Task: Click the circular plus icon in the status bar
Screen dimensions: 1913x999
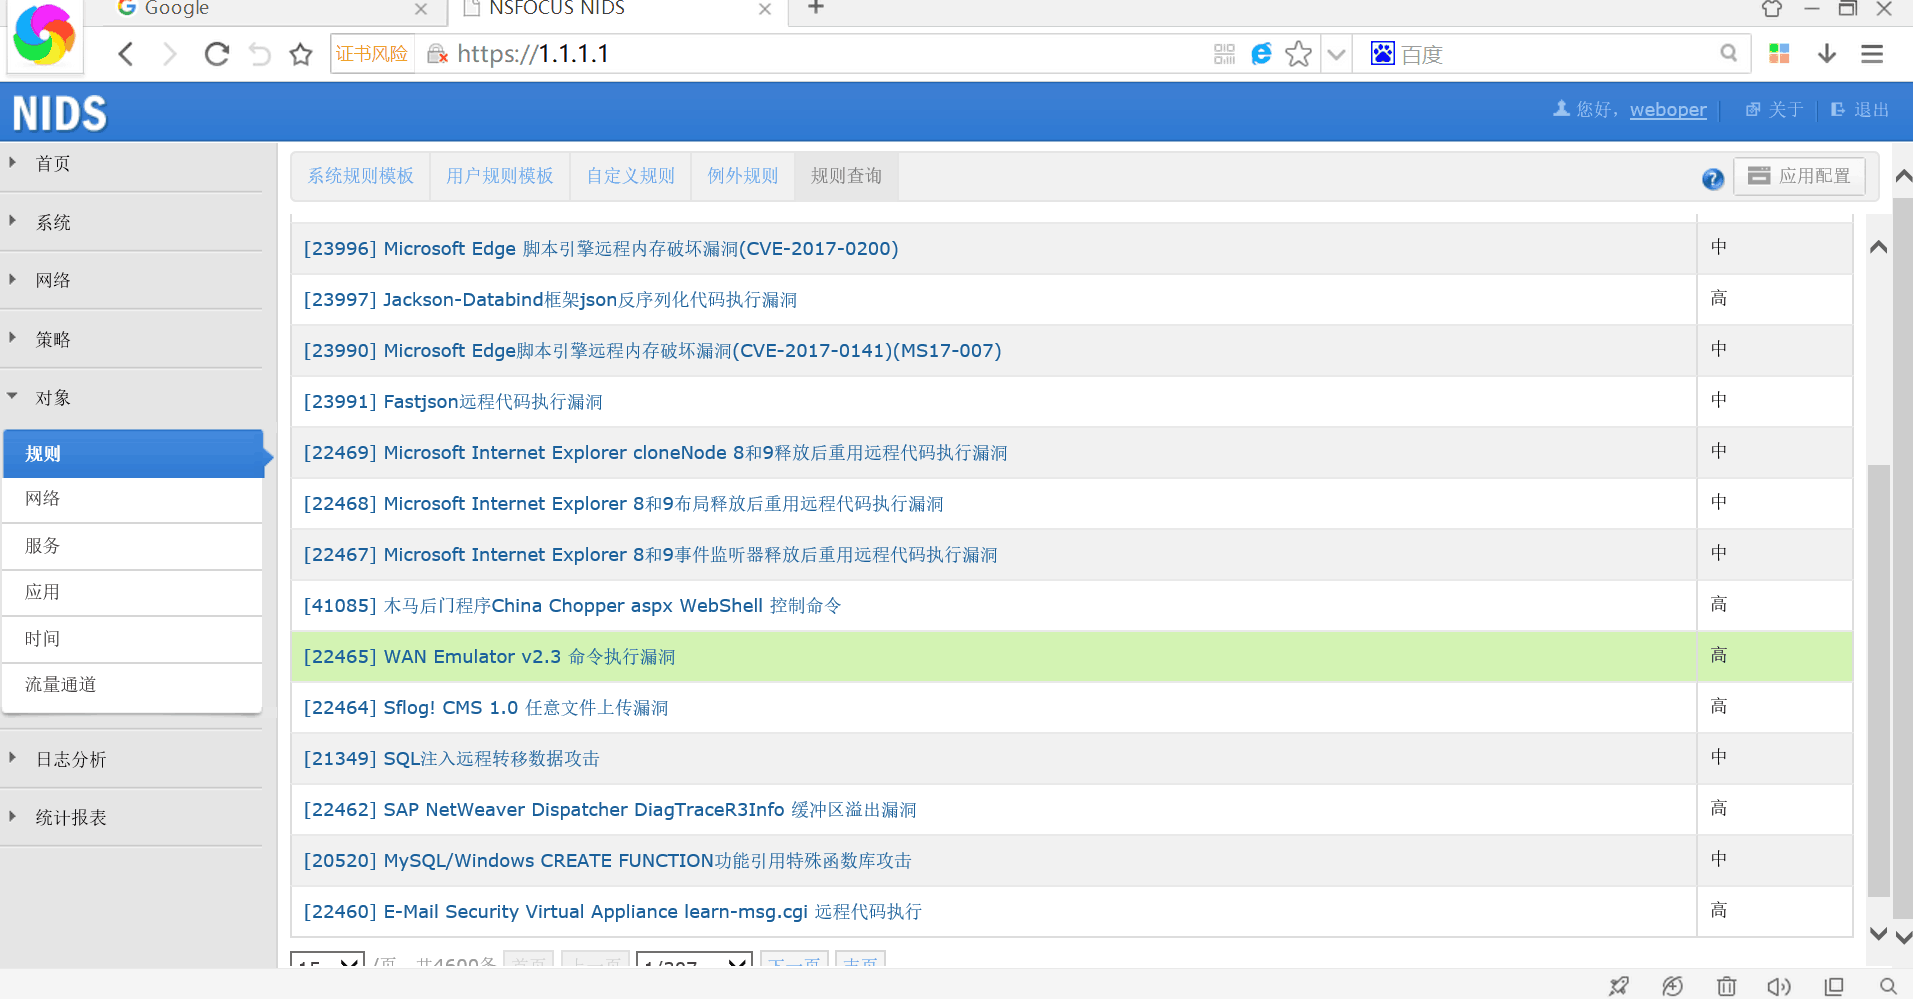Action: [x=1672, y=986]
